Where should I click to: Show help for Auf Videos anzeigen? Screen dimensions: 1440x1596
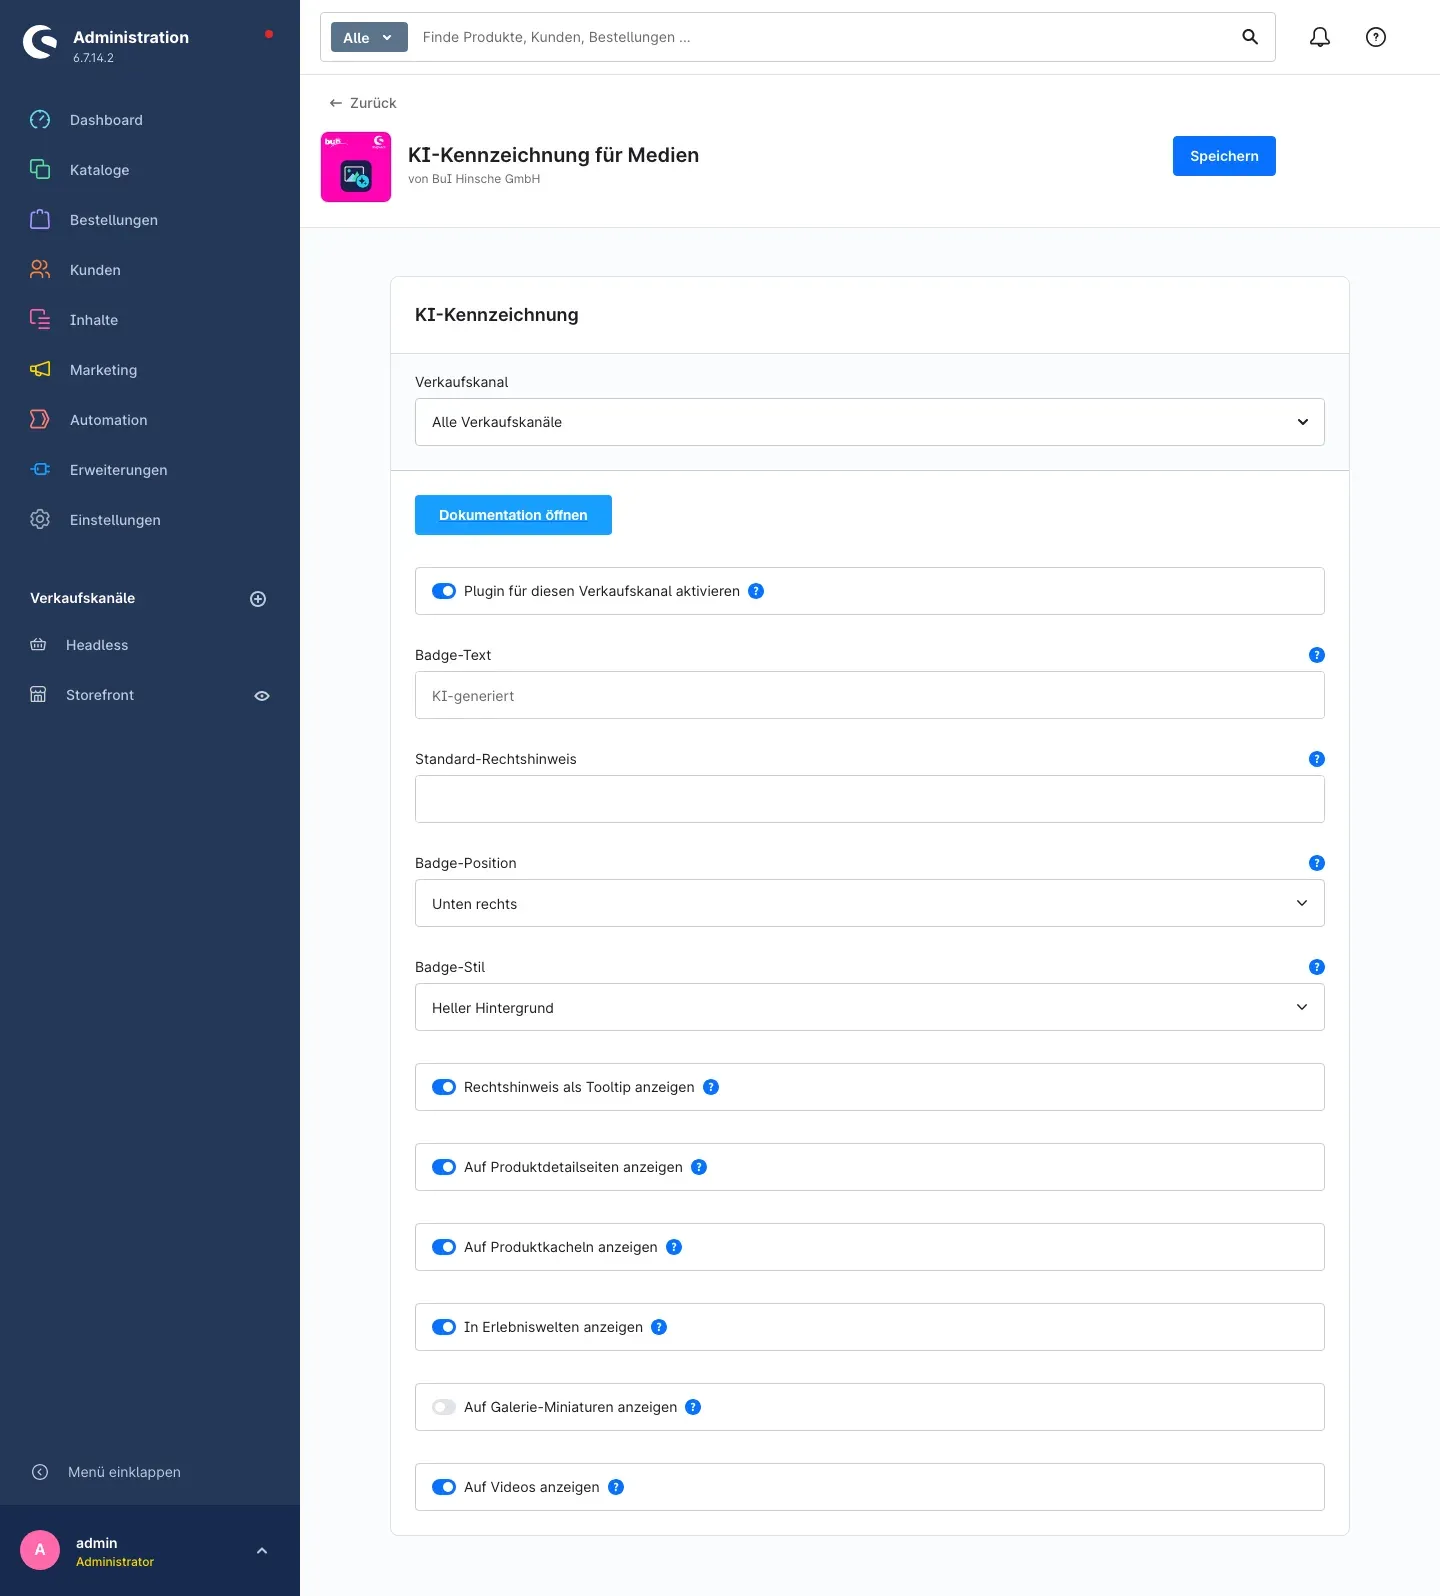(x=616, y=1487)
